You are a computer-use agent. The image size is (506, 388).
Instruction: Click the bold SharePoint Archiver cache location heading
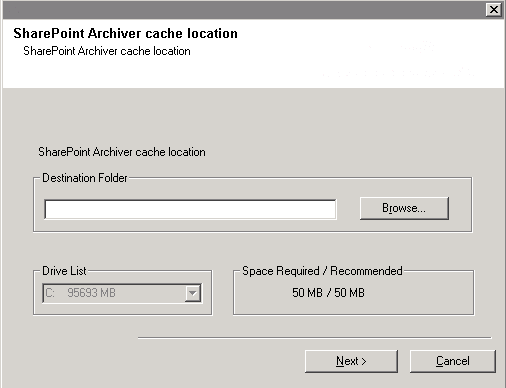125,33
